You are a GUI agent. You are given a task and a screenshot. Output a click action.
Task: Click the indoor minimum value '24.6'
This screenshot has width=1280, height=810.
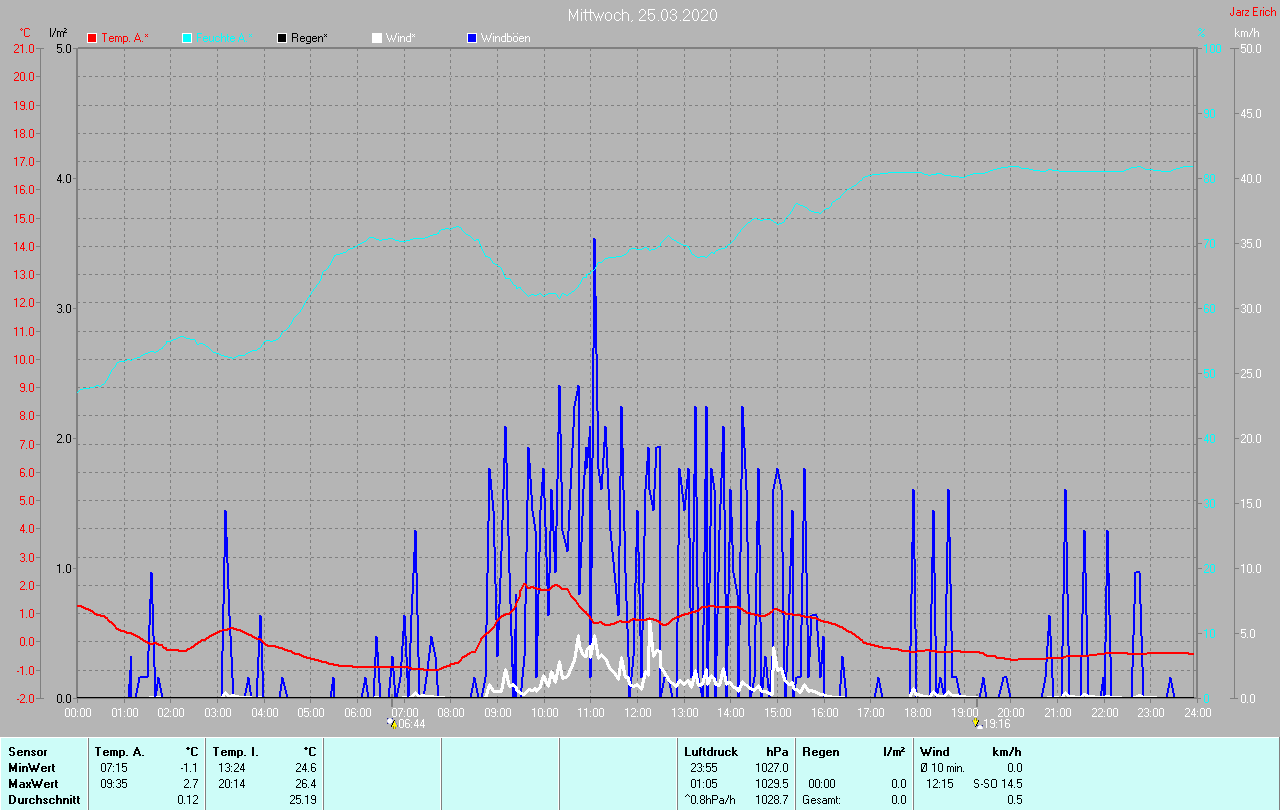coord(305,768)
